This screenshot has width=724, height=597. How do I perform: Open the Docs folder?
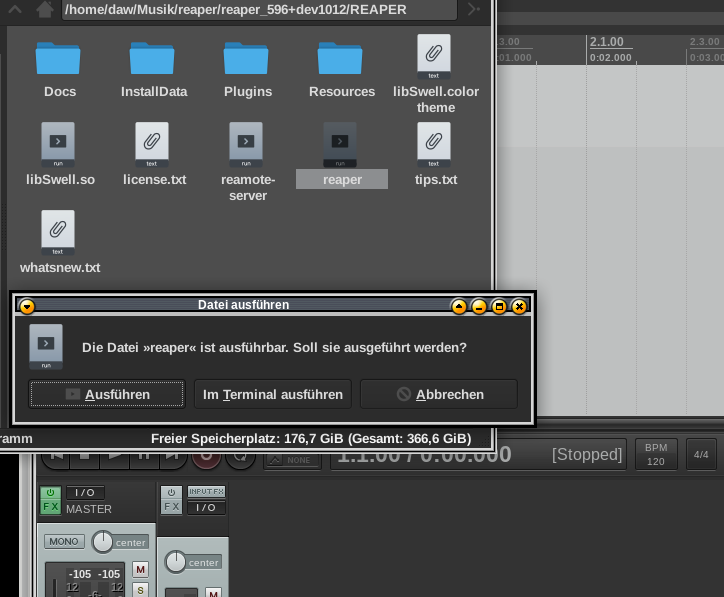point(59,69)
